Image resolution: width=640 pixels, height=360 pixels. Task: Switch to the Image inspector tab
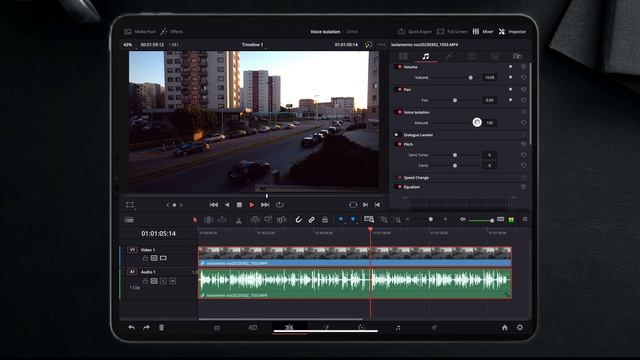(x=494, y=56)
